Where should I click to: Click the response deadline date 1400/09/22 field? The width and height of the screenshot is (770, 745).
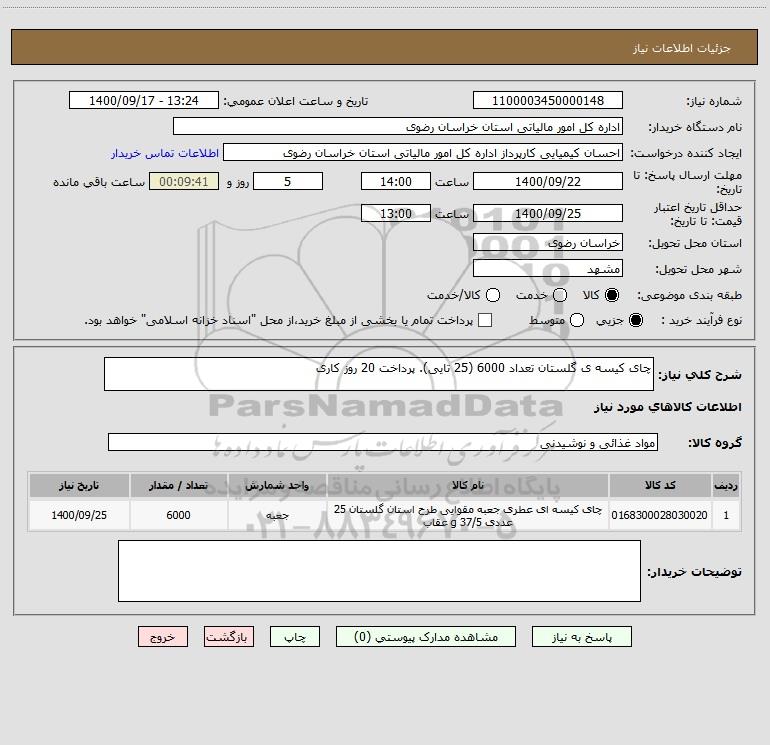coord(548,181)
